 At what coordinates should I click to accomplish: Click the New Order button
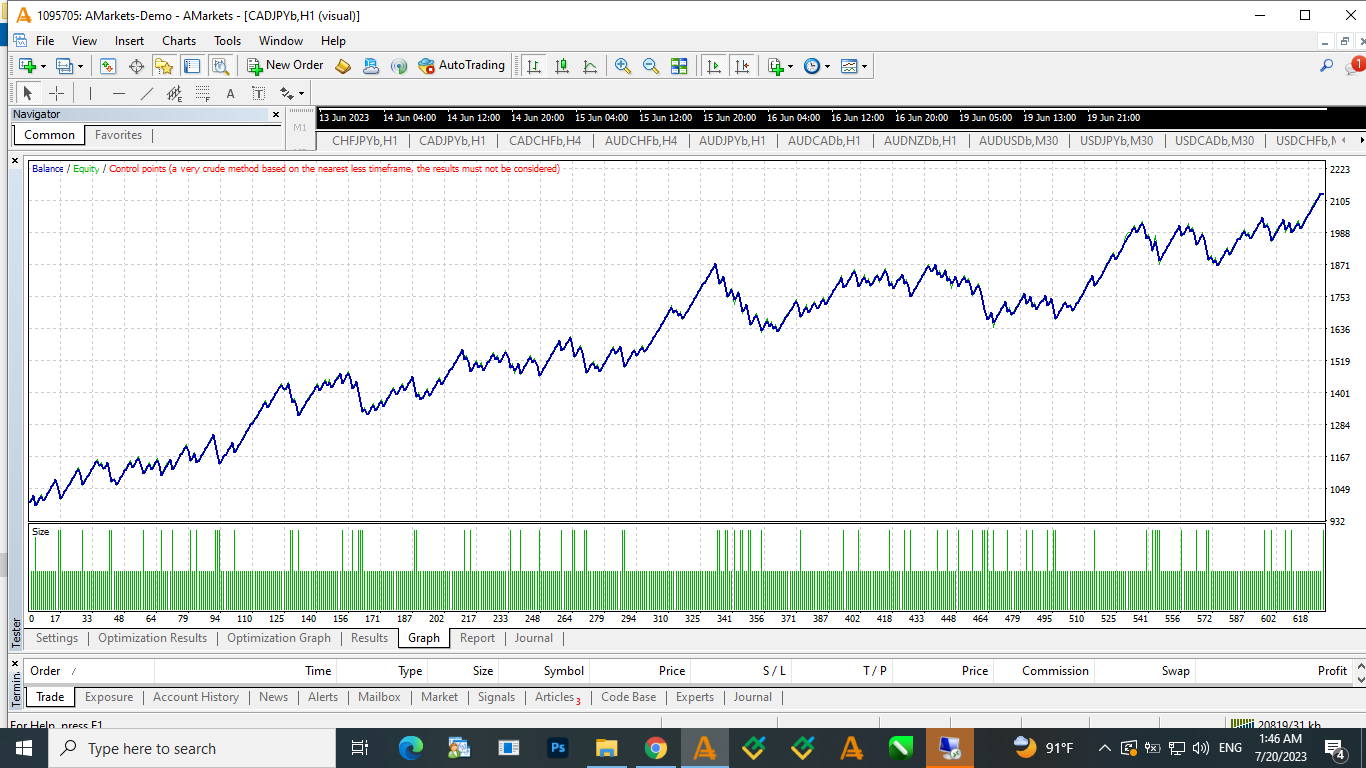point(285,66)
